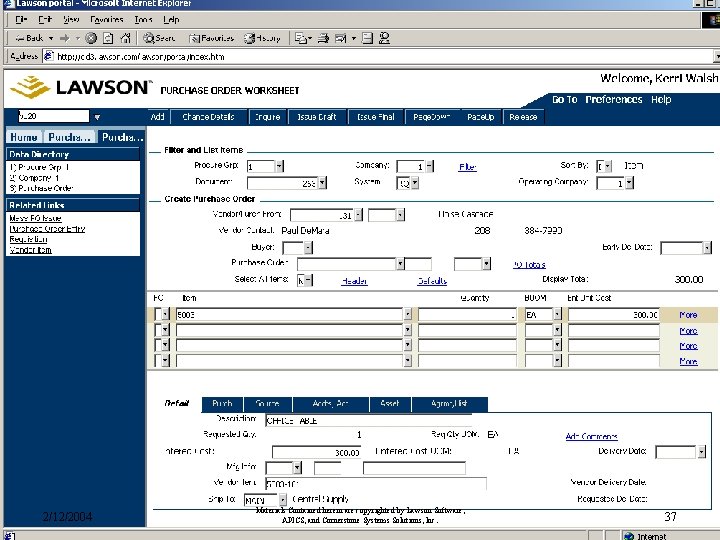Image resolution: width=720 pixels, height=540 pixels.
Task: Click the Issue Draft button
Action: (317, 117)
